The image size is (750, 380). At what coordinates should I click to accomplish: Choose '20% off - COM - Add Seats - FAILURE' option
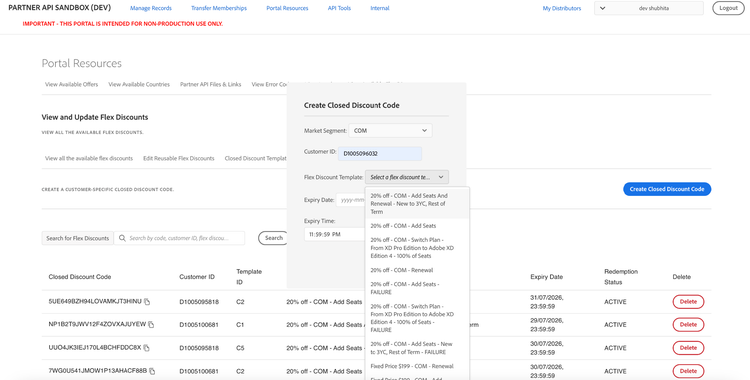417,288
